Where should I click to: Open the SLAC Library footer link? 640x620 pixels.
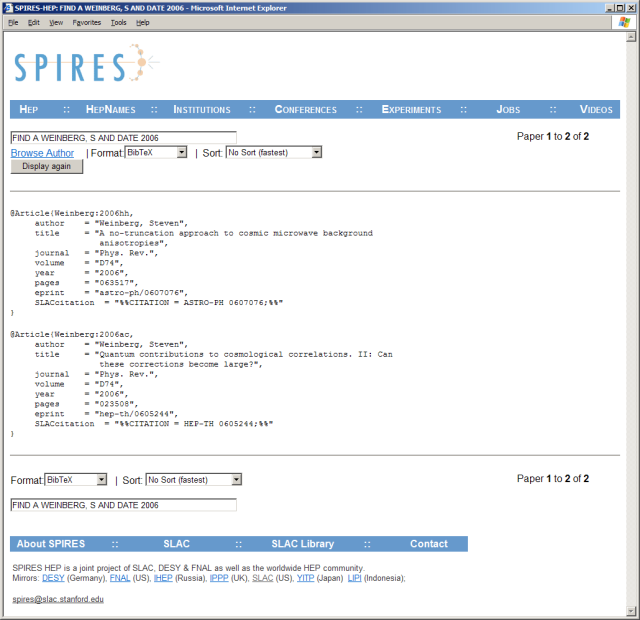tap(303, 544)
